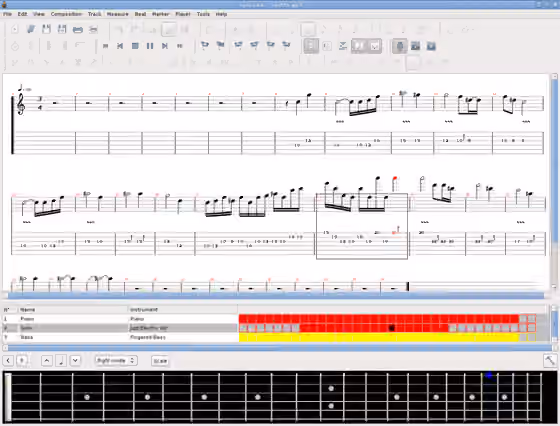Pause playback
Screen dimensions: 560x426
pyautogui.click(x=150, y=46)
